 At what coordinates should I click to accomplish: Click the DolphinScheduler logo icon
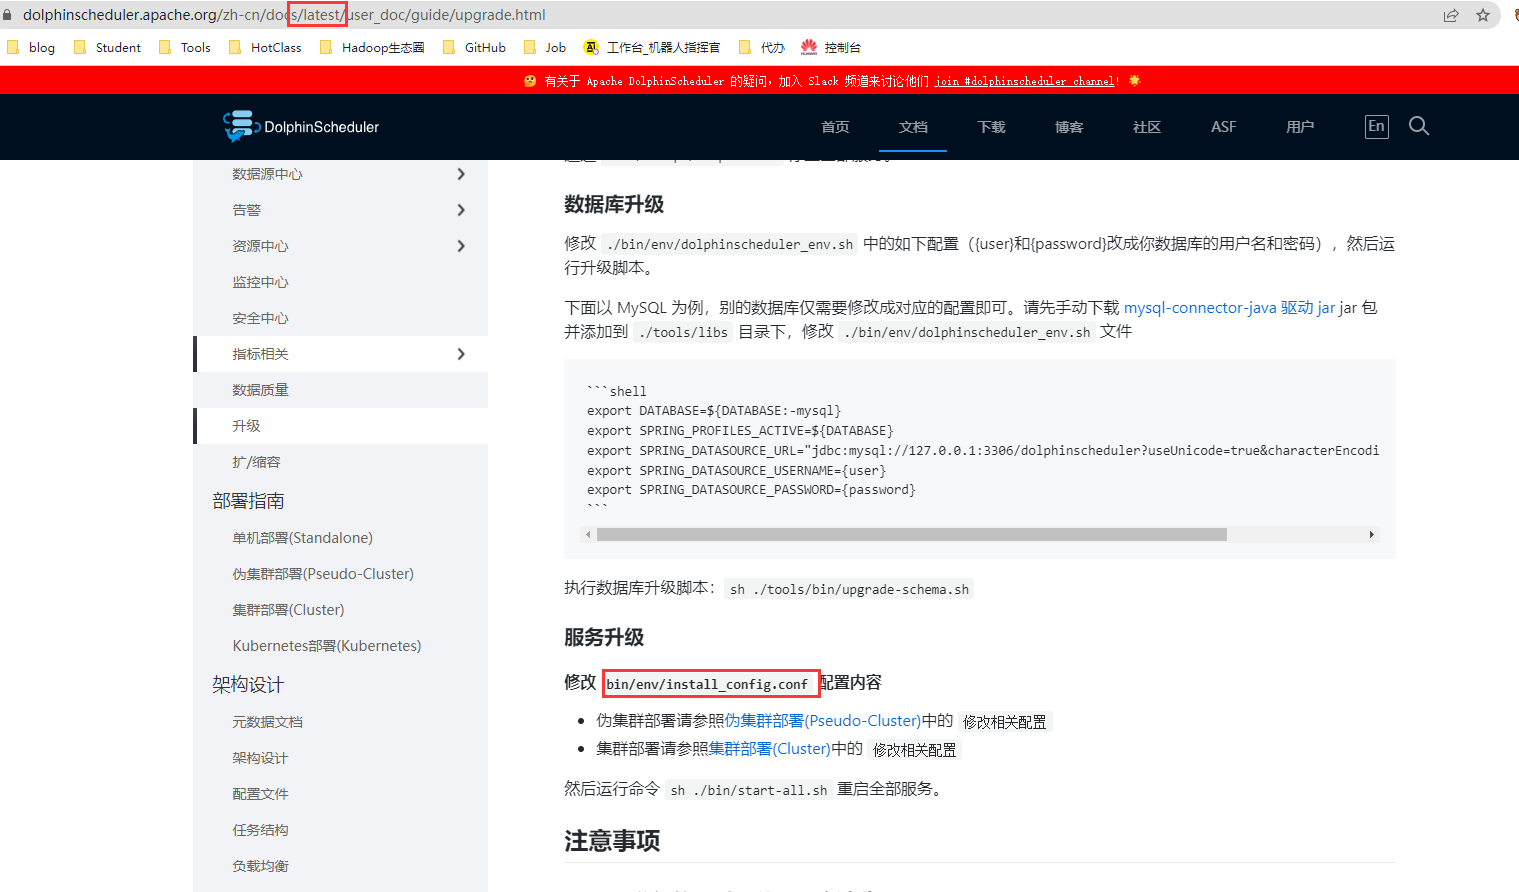(x=241, y=126)
